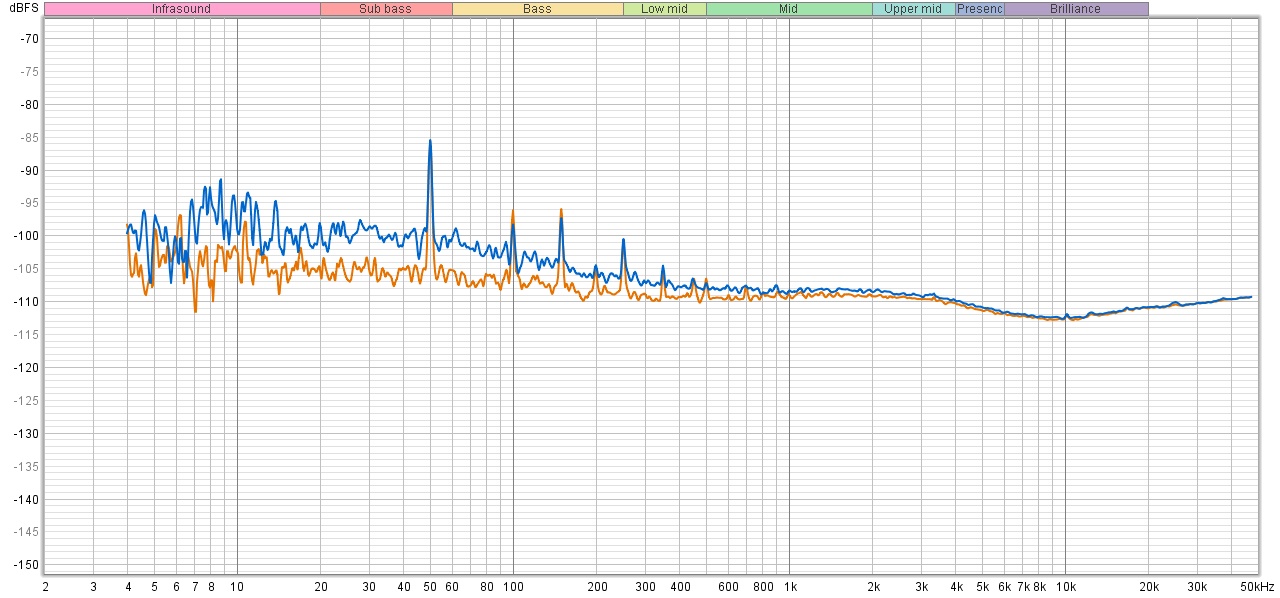Click the 600 frequency axis label

(x=728, y=586)
